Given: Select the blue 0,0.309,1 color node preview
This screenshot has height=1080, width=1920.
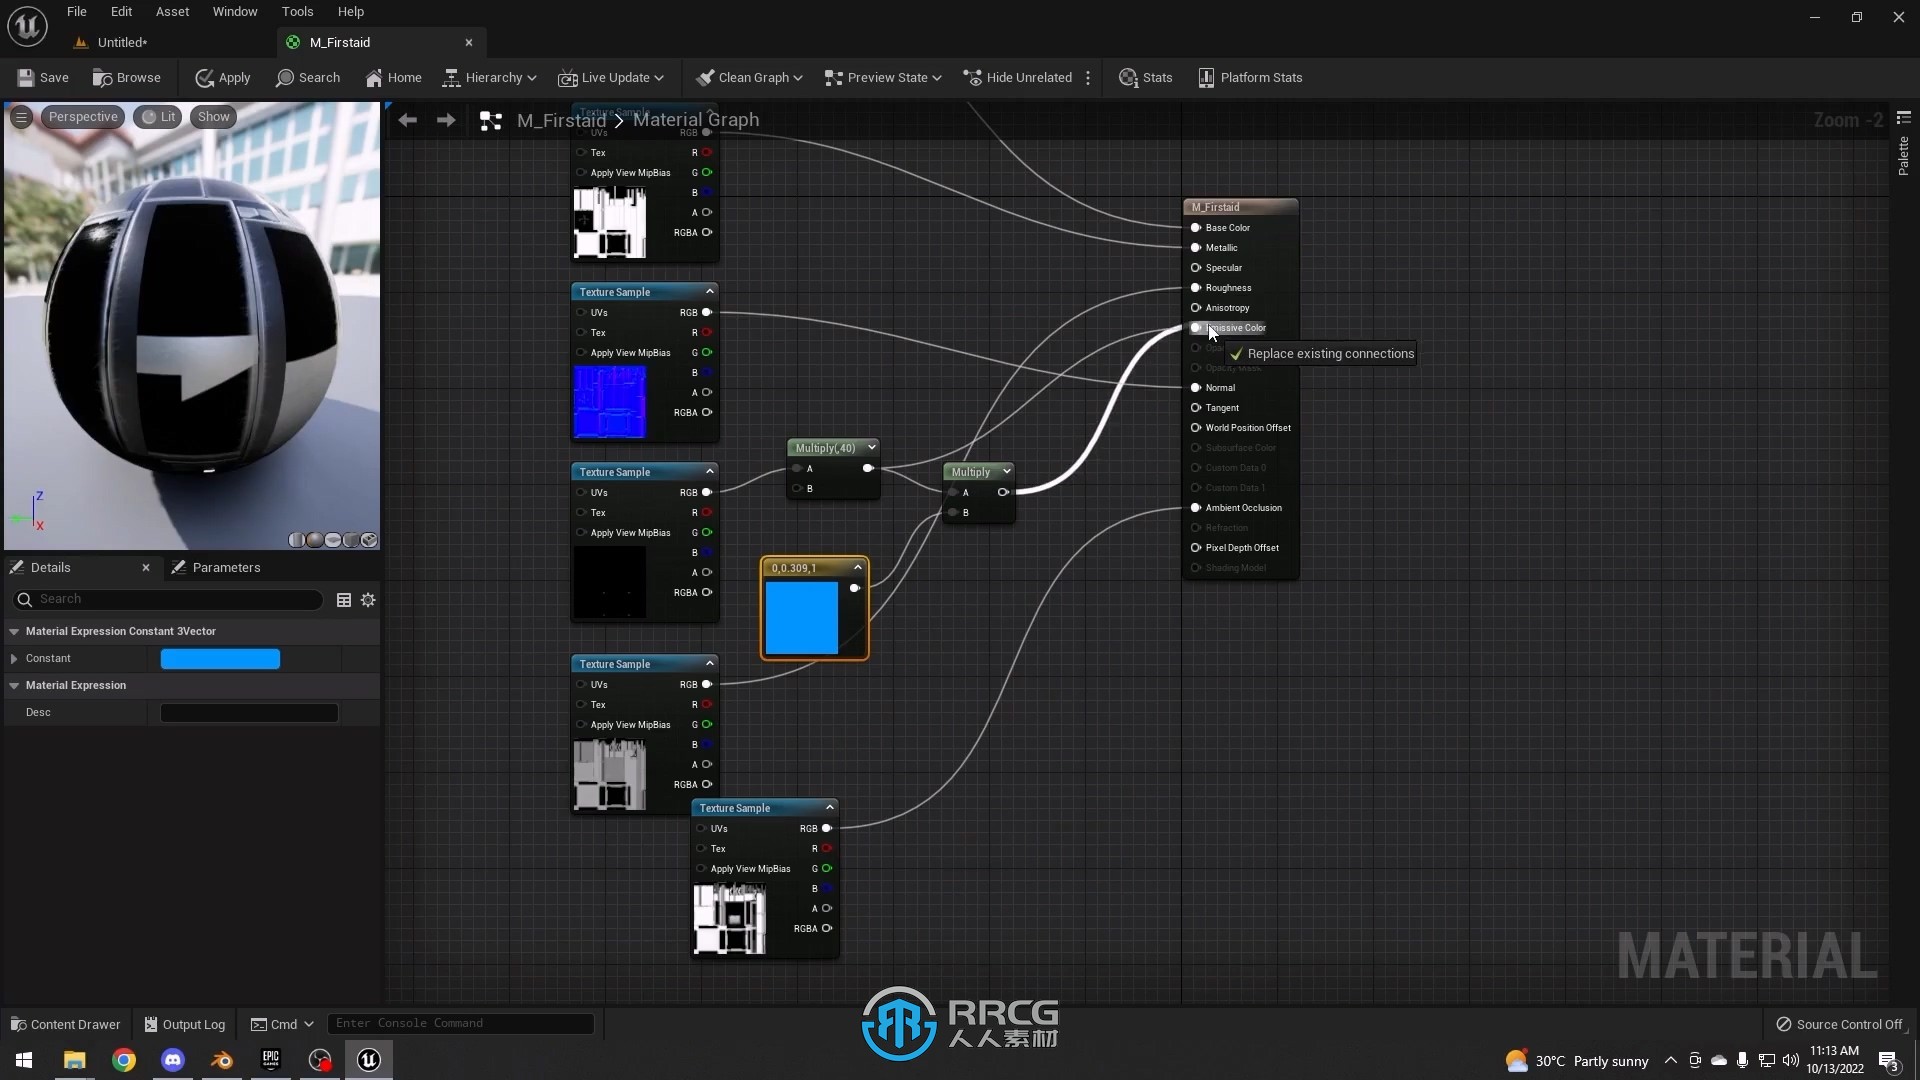Looking at the screenshot, I should tap(802, 618).
